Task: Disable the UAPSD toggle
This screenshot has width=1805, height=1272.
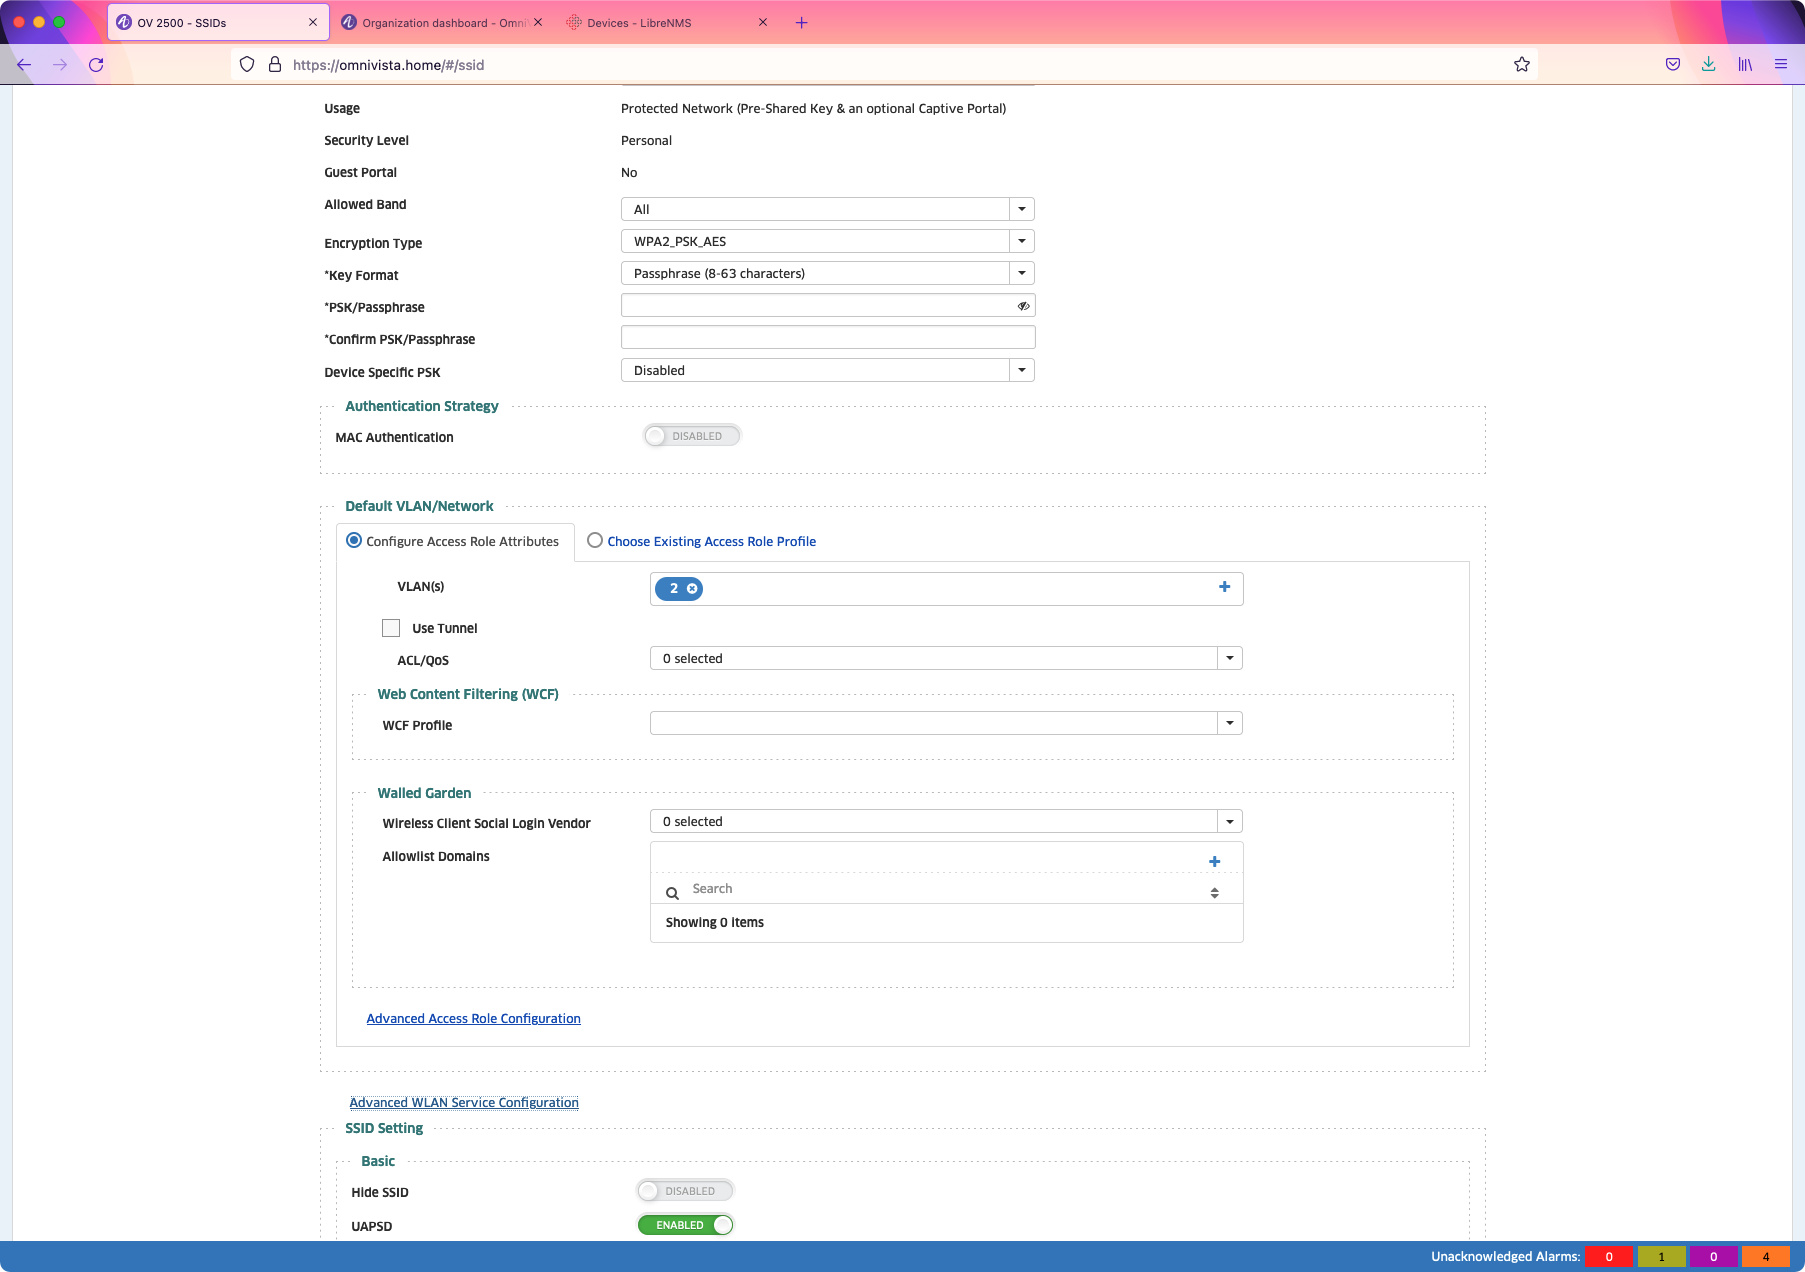Action: [685, 1225]
